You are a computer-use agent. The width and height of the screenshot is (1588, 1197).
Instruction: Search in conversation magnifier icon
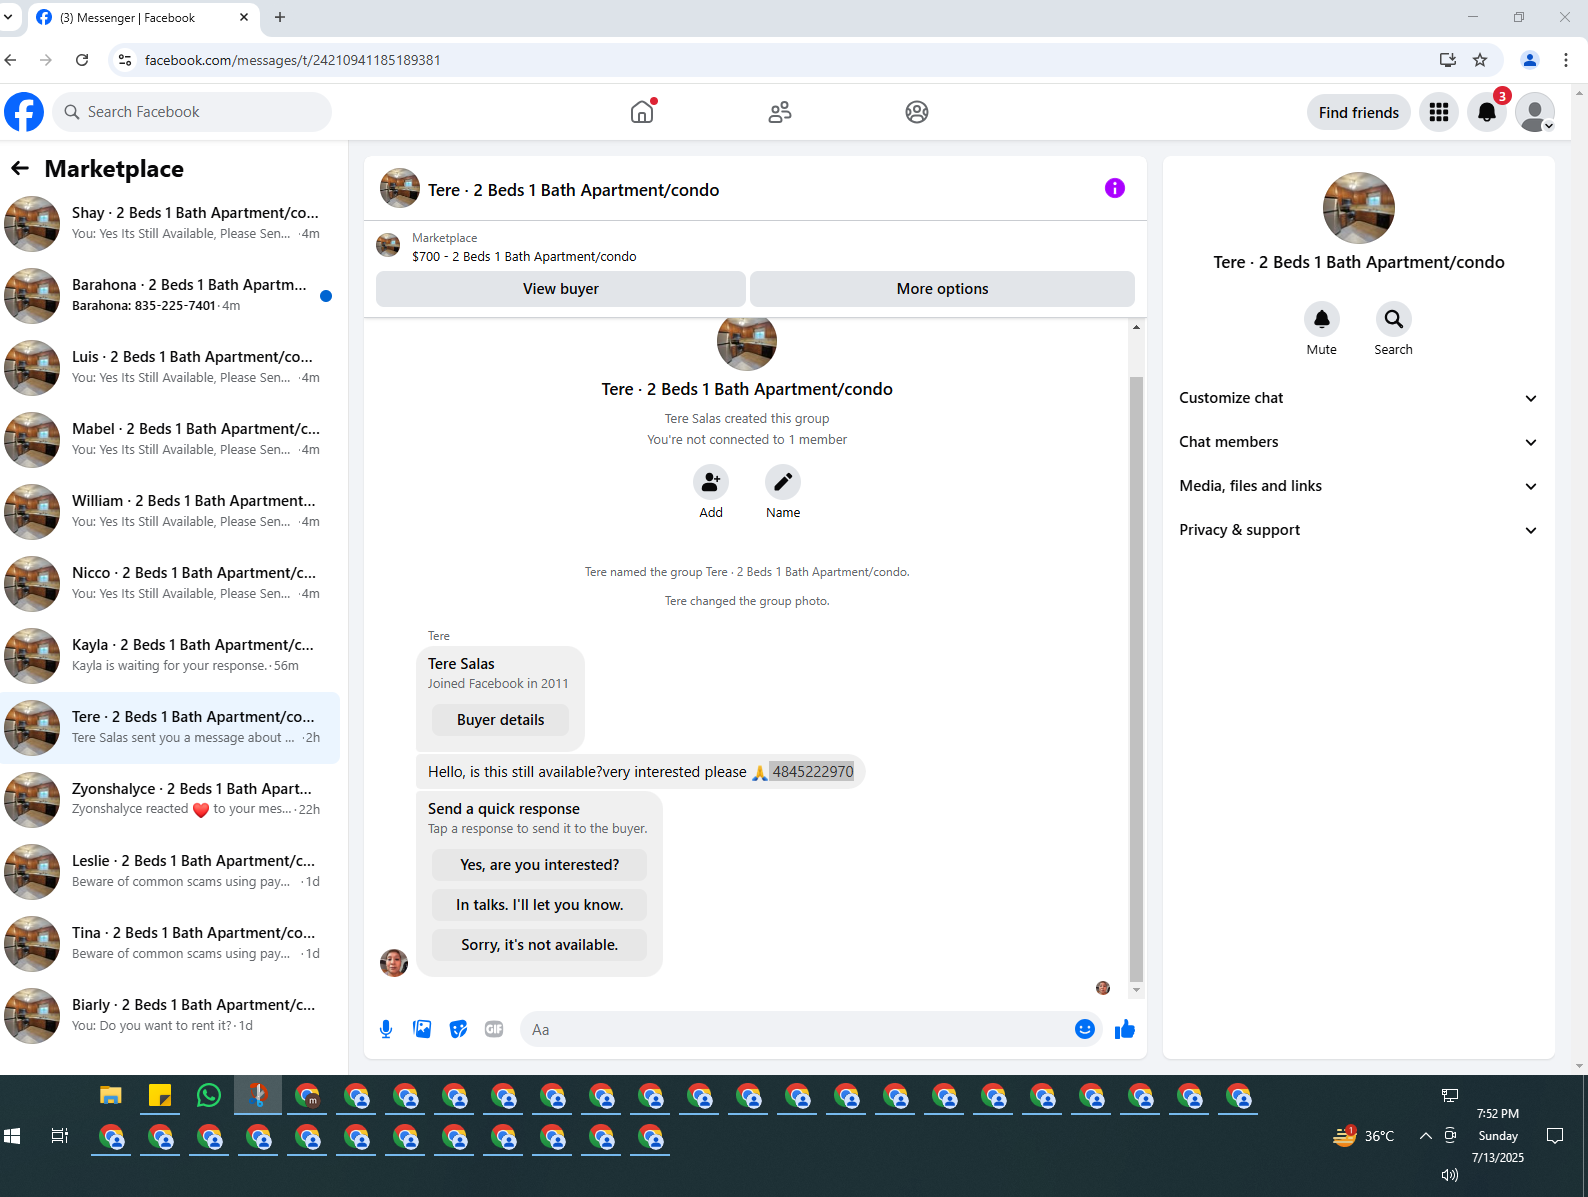(x=1393, y=319)
